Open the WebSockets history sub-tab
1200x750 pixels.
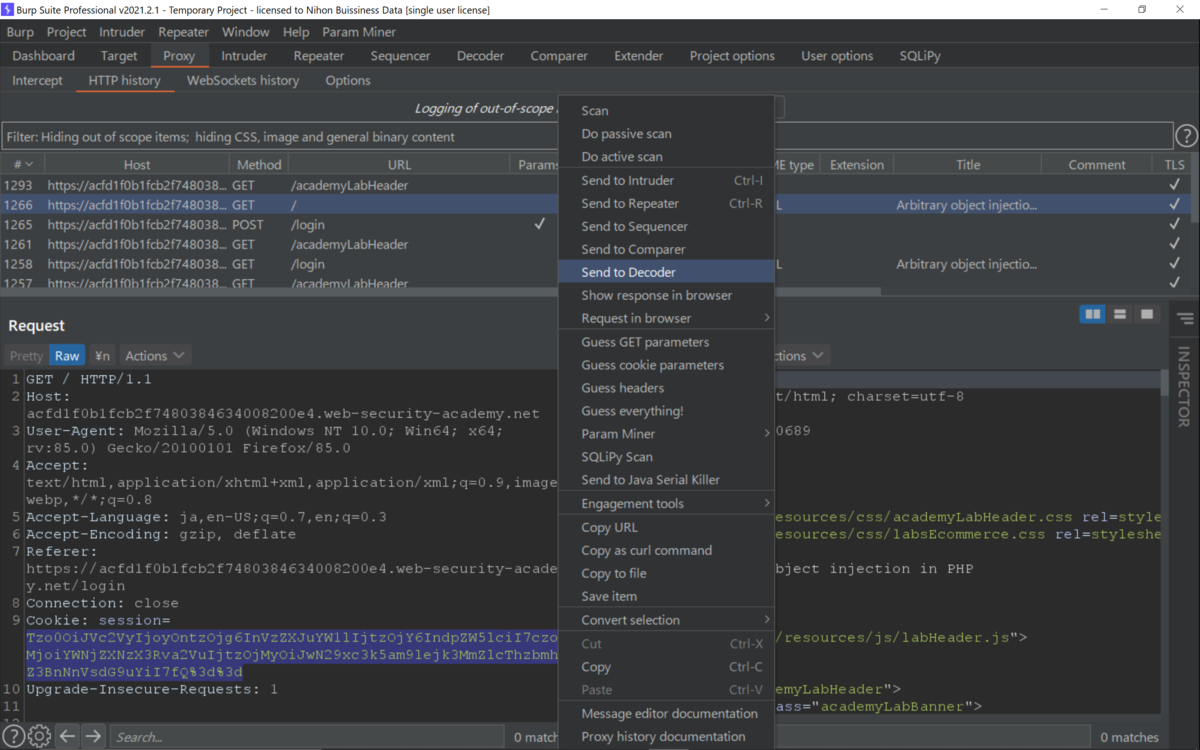pyautogui.click(x=243, y=80)
